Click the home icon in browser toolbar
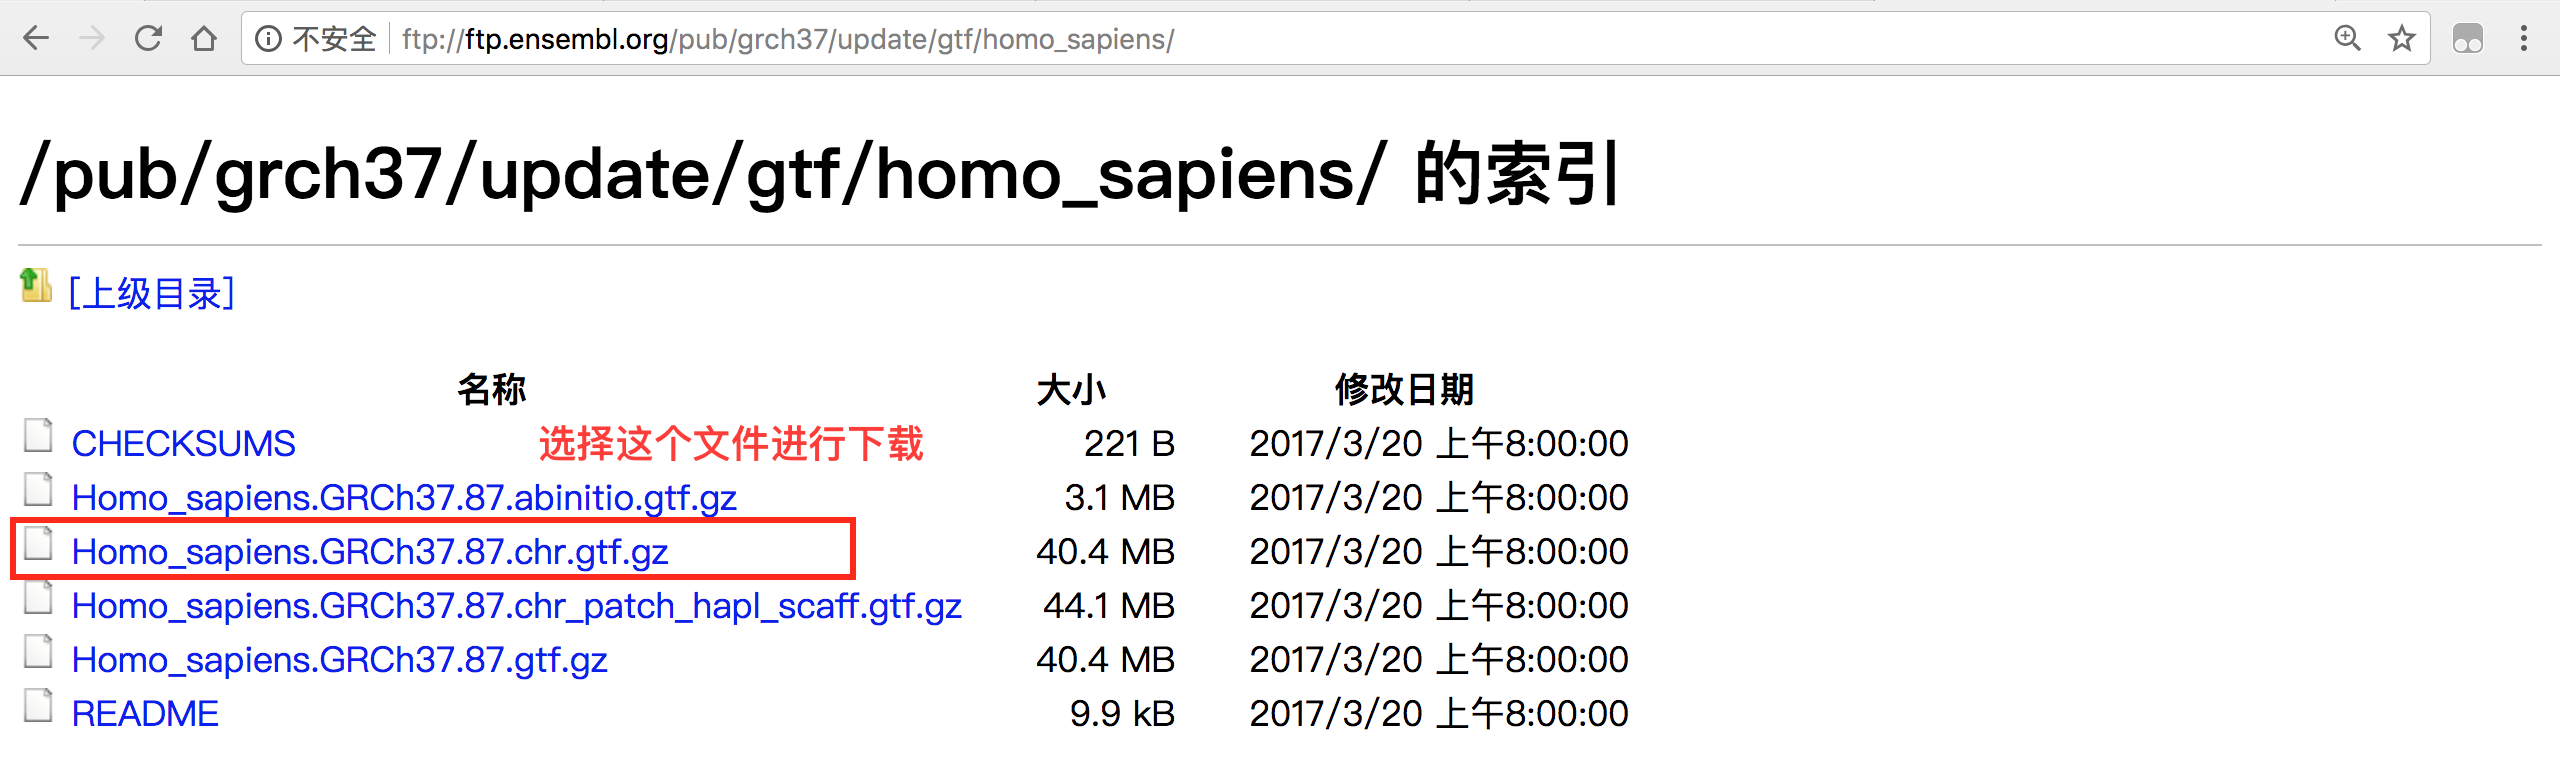 pos(204,38)
